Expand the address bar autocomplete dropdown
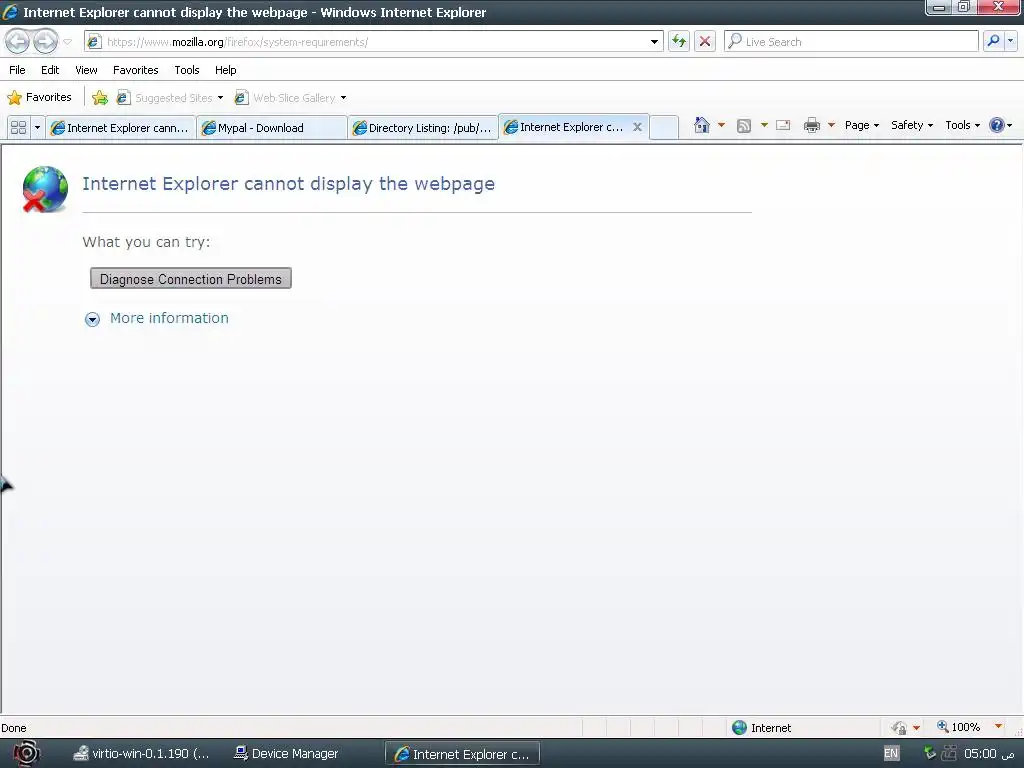Screen dimensions: 1024x768 point(654,42)
